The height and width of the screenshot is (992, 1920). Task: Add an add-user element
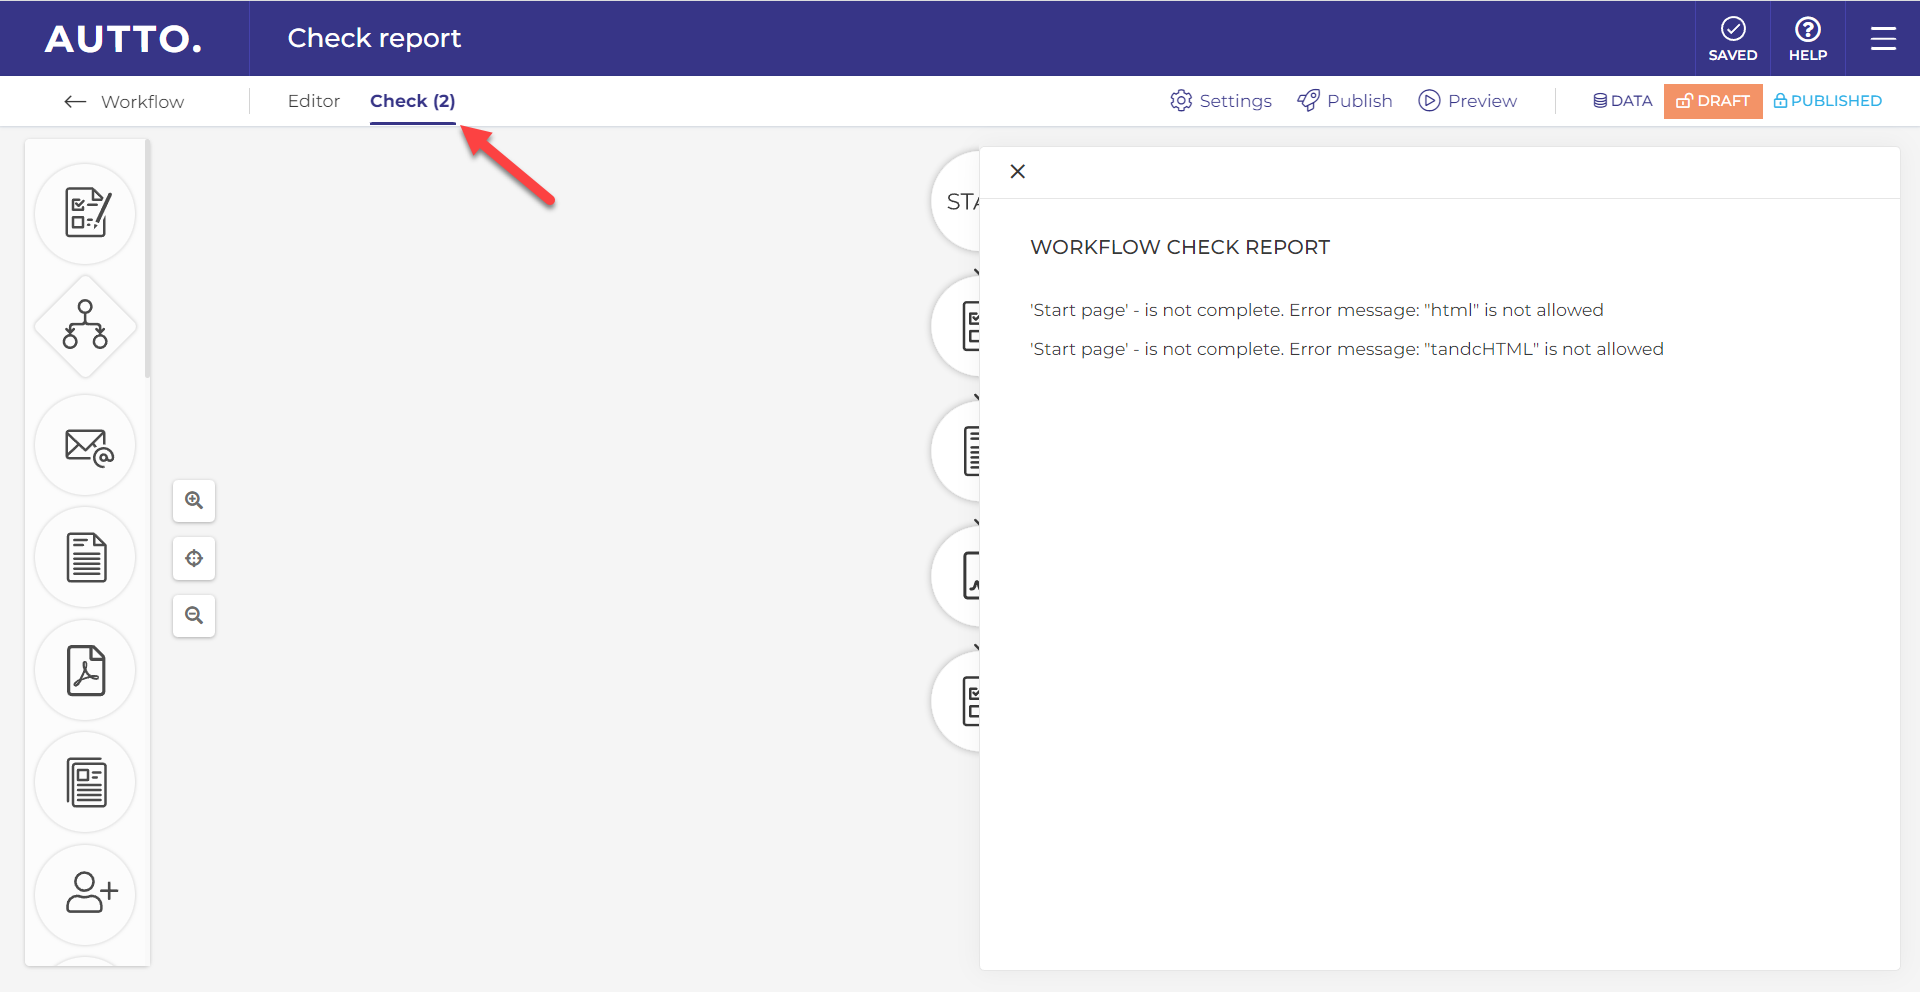click(86, 894)
